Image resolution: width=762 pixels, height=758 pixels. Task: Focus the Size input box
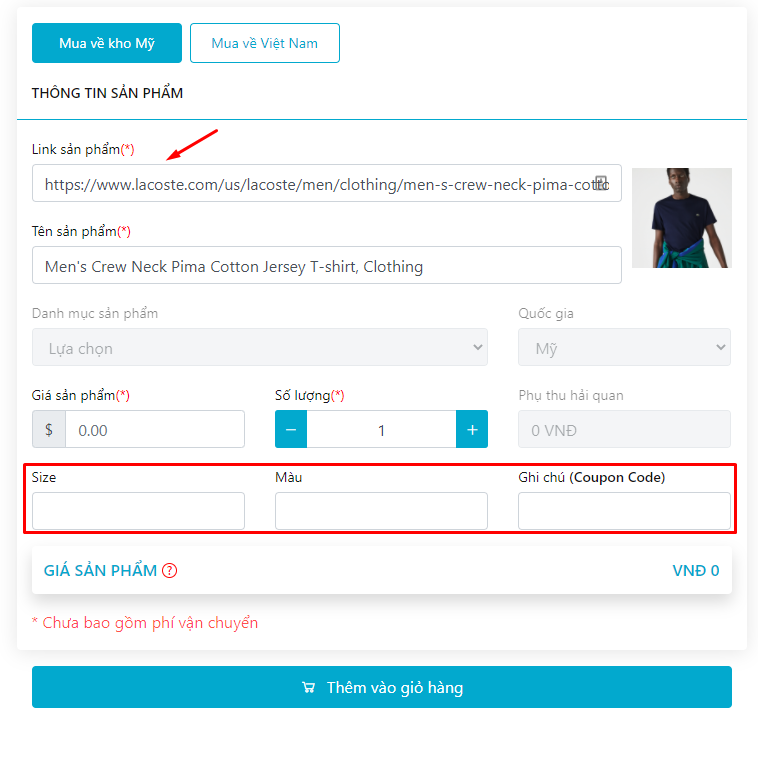(x=138, y=511)
